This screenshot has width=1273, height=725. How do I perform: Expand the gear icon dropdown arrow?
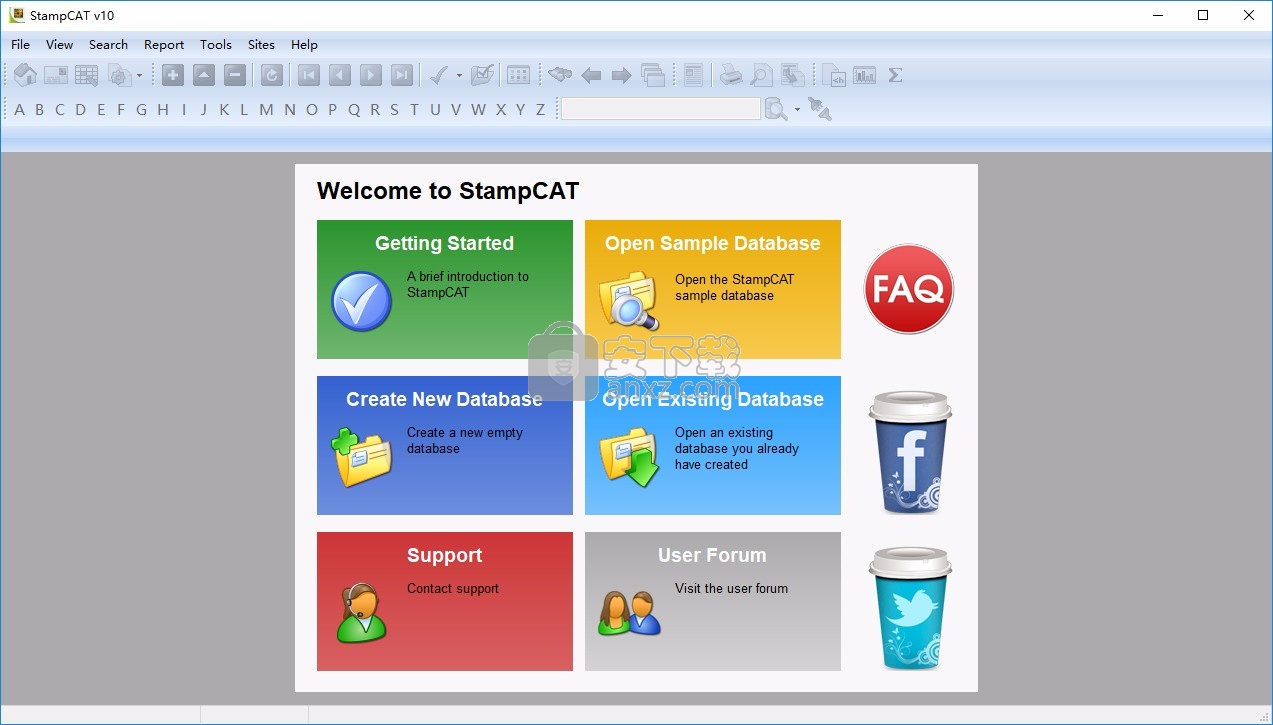click(139, 75)
